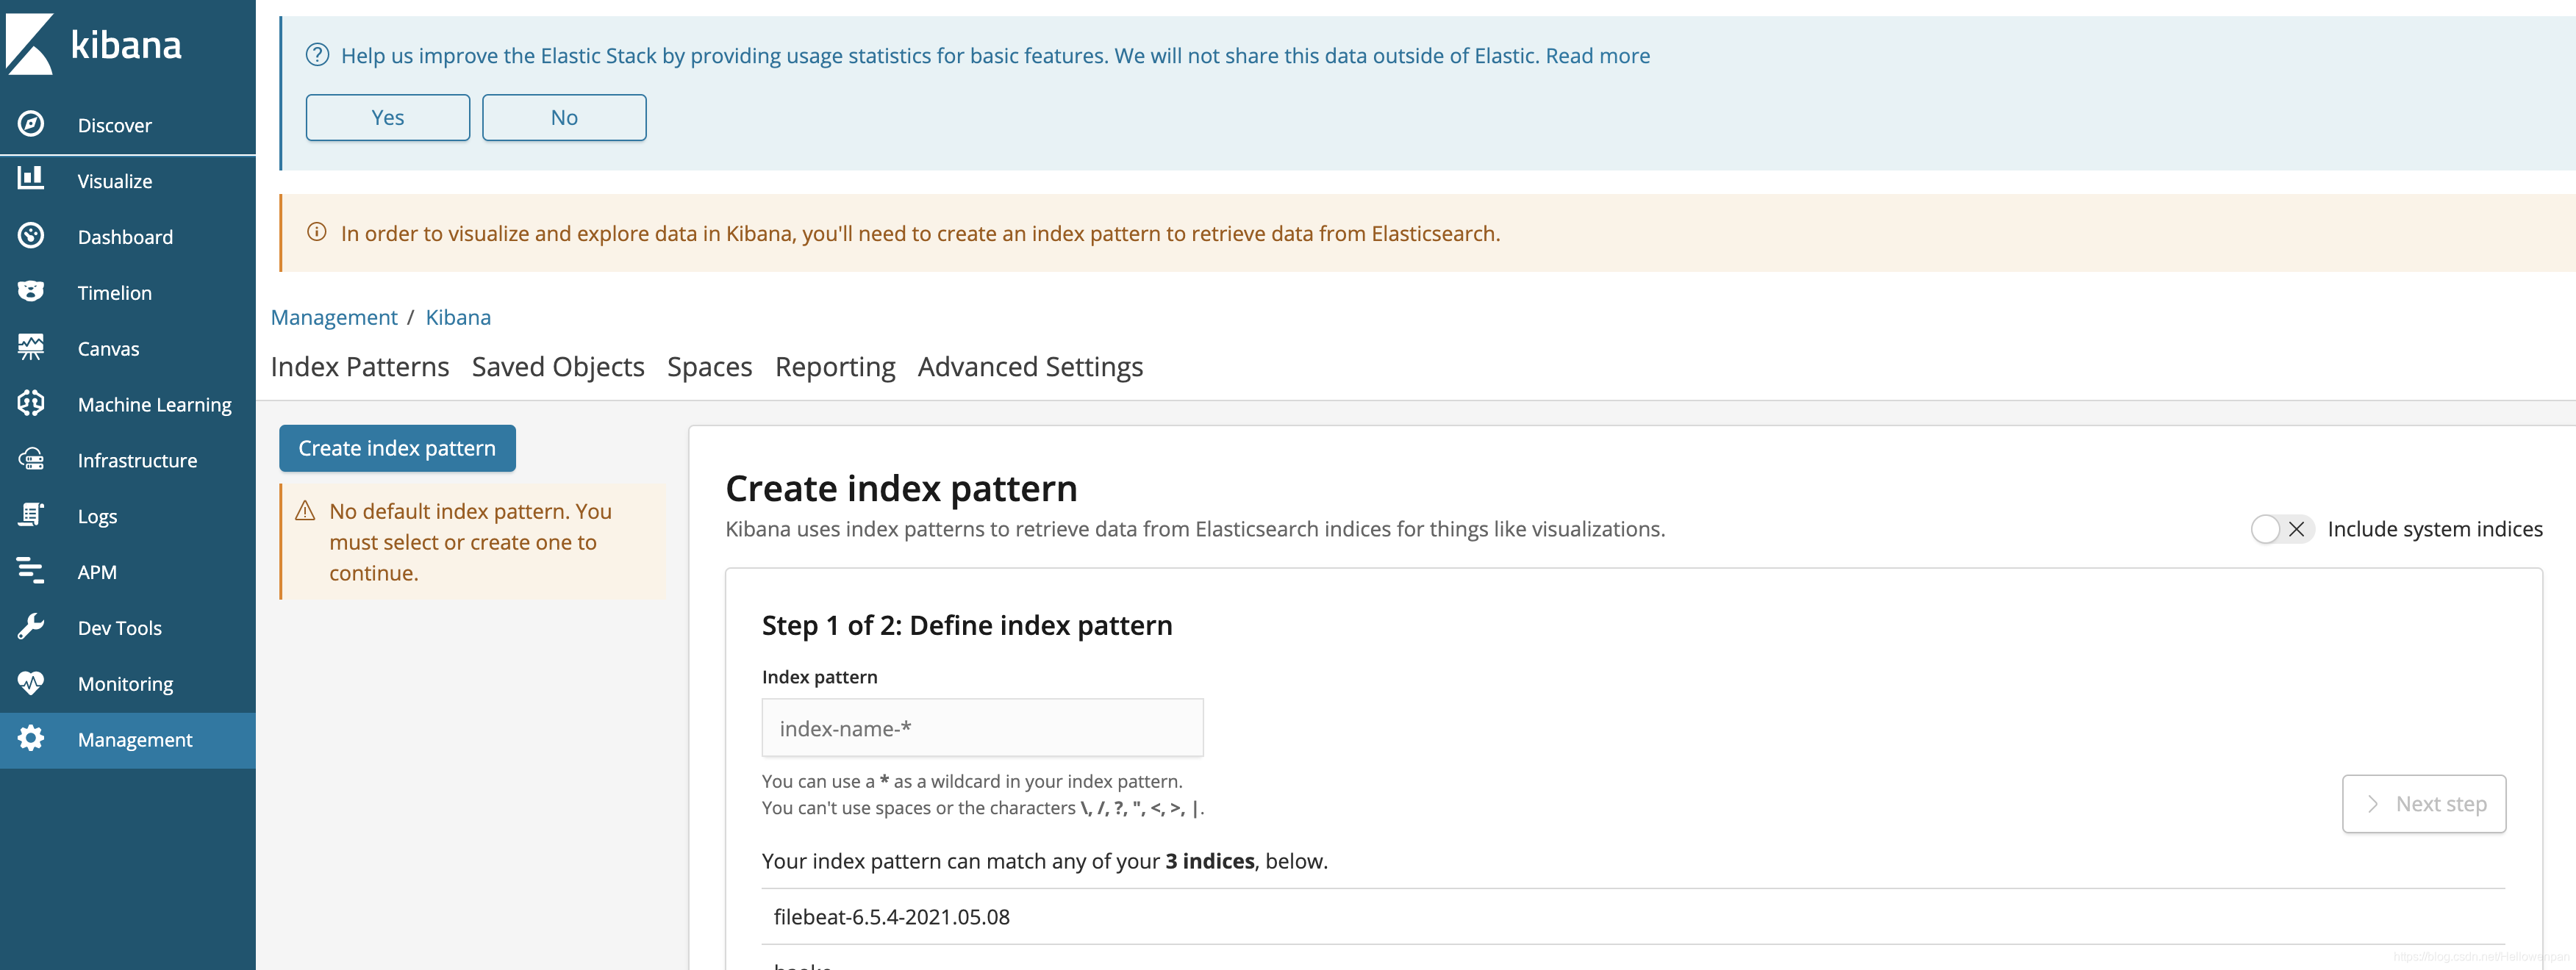Switch to the Index Patterns tab
This screenshot has width=2576, height=970.
360,367
